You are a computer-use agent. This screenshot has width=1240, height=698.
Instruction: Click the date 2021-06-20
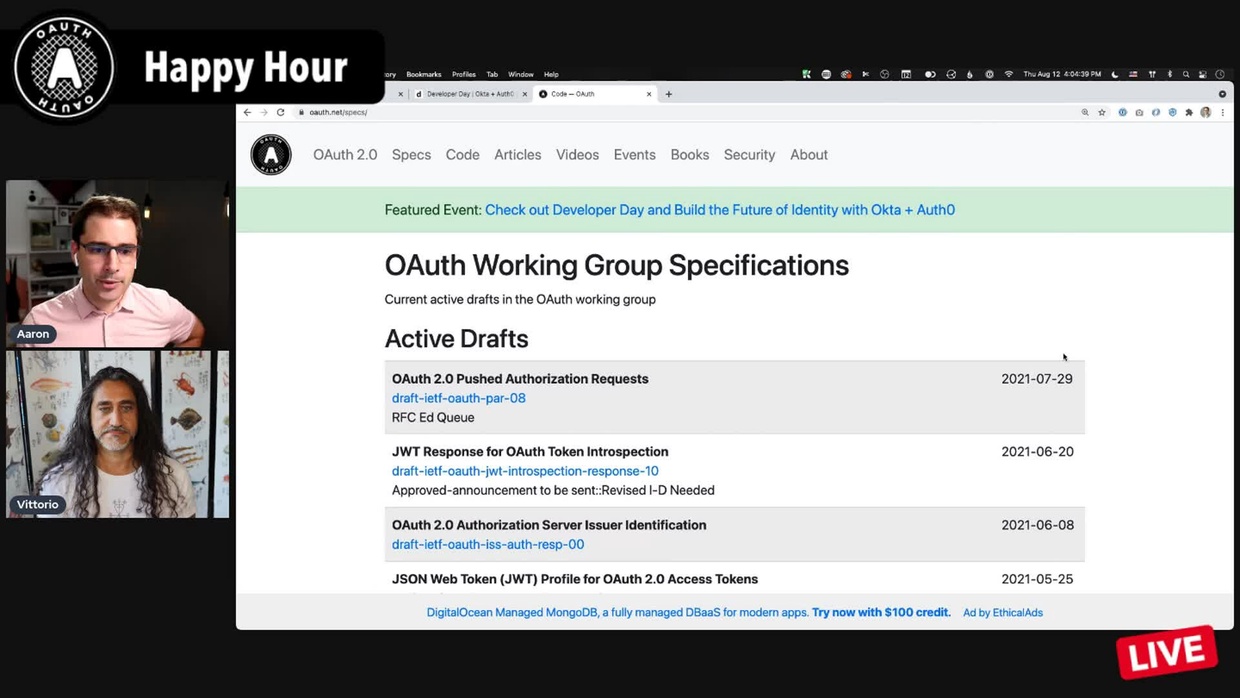tap(1037, 452)
